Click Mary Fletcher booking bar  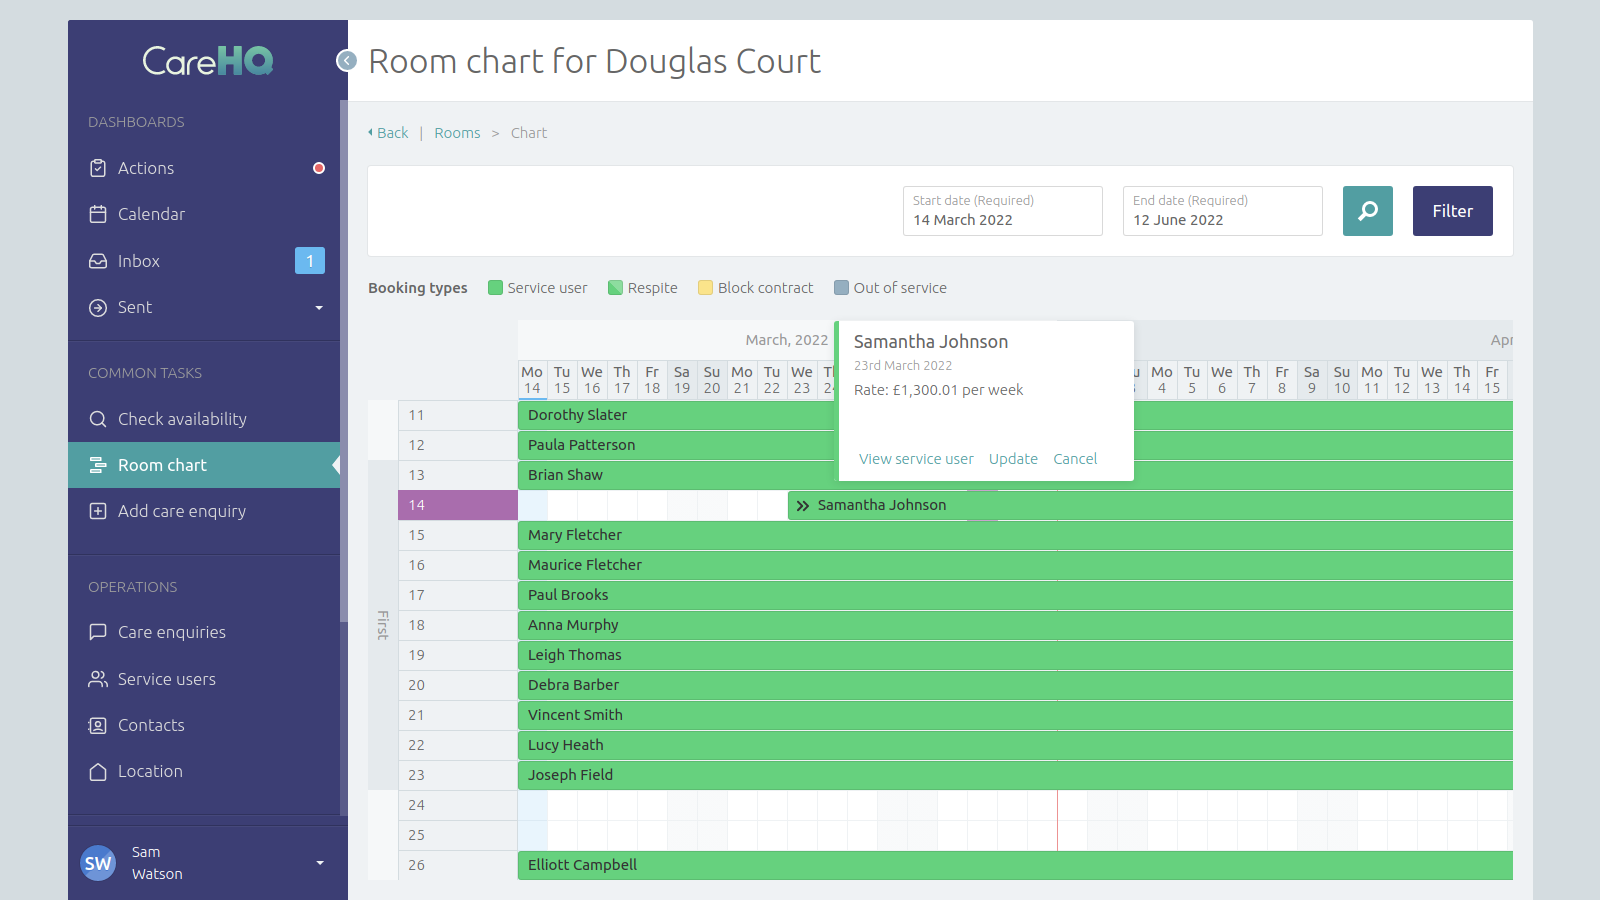[x=1015, y=535]
